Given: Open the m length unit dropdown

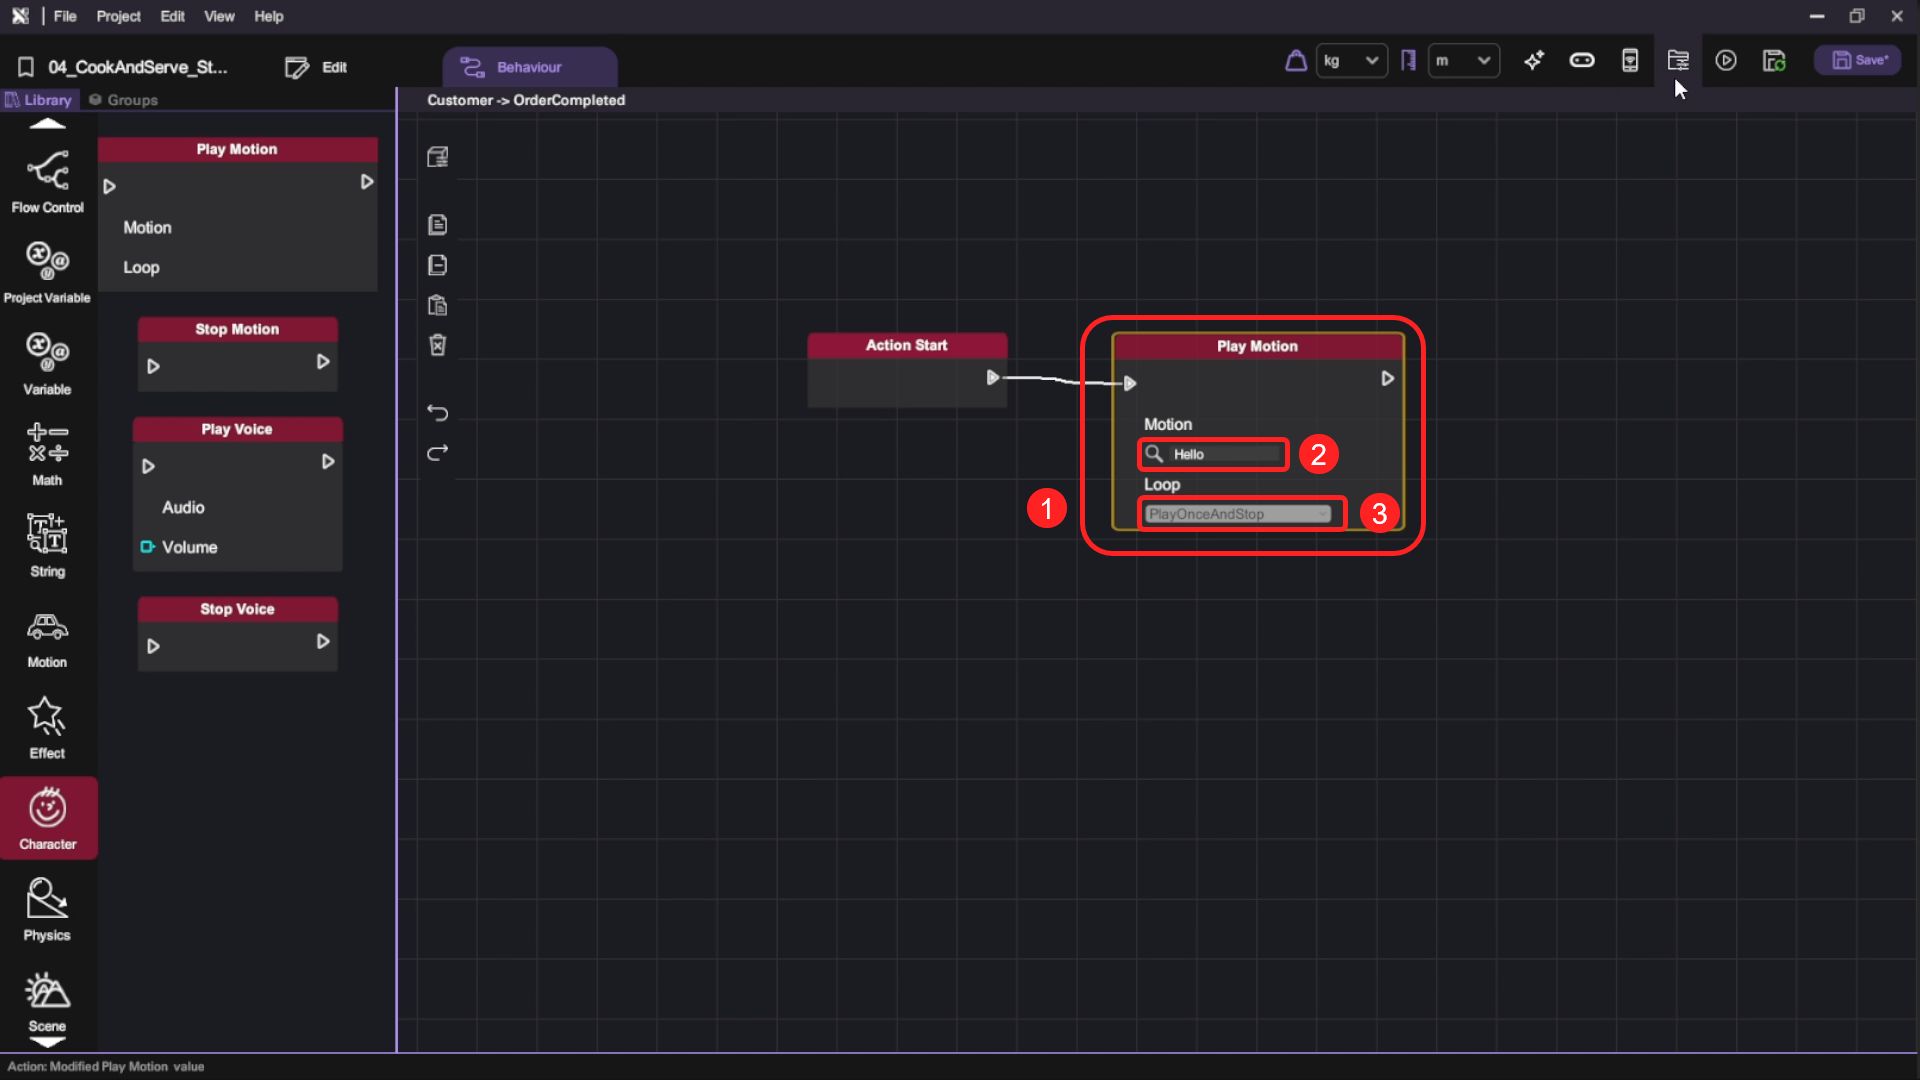Looking at the screenshot, I should tap(1462, 61).
